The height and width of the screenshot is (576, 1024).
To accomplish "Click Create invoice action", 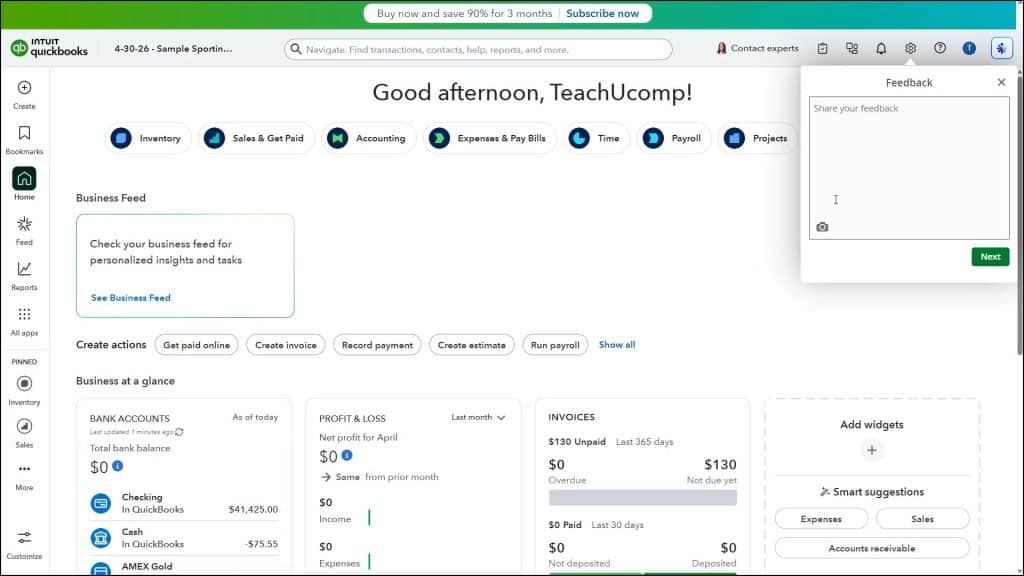I will (285, 345).
